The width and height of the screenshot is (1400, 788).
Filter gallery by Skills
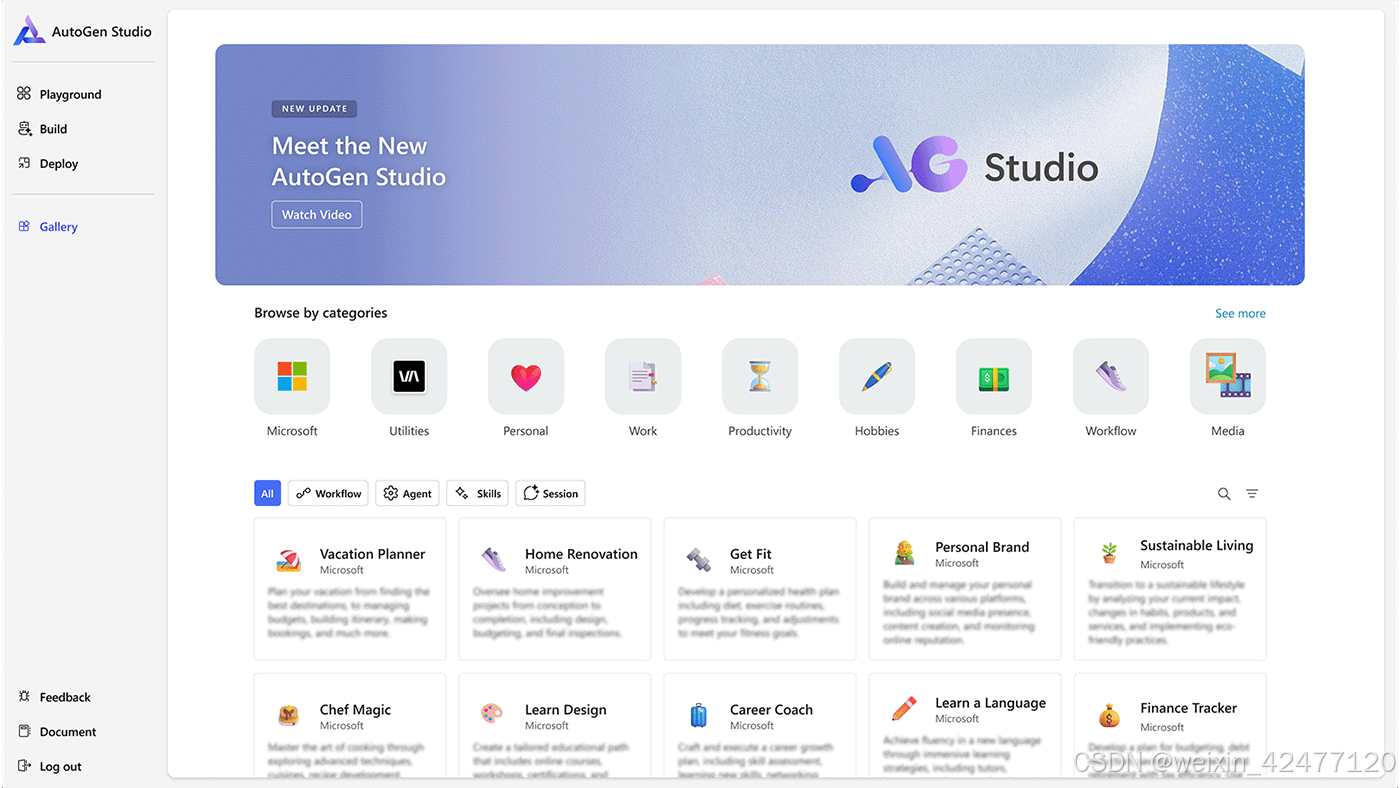477,493
